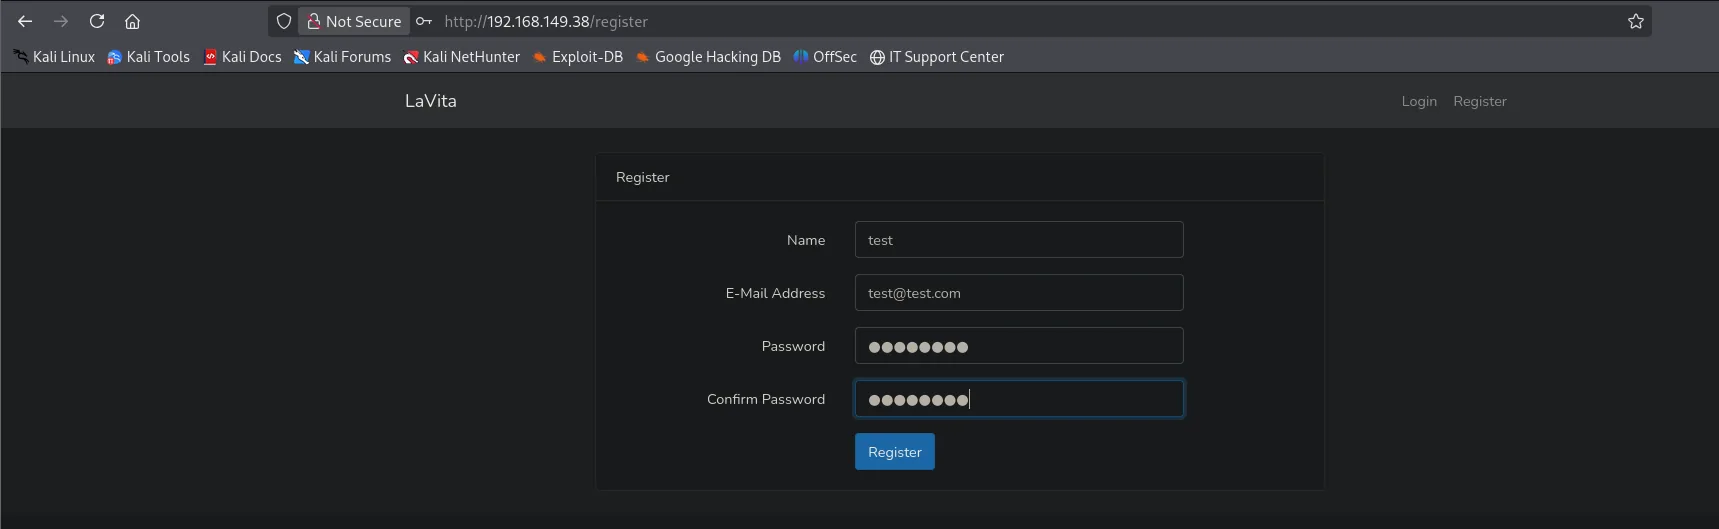The image size is (1719, 529).
Task: Focus the URL address bar text
Action: tap(546, 21)
